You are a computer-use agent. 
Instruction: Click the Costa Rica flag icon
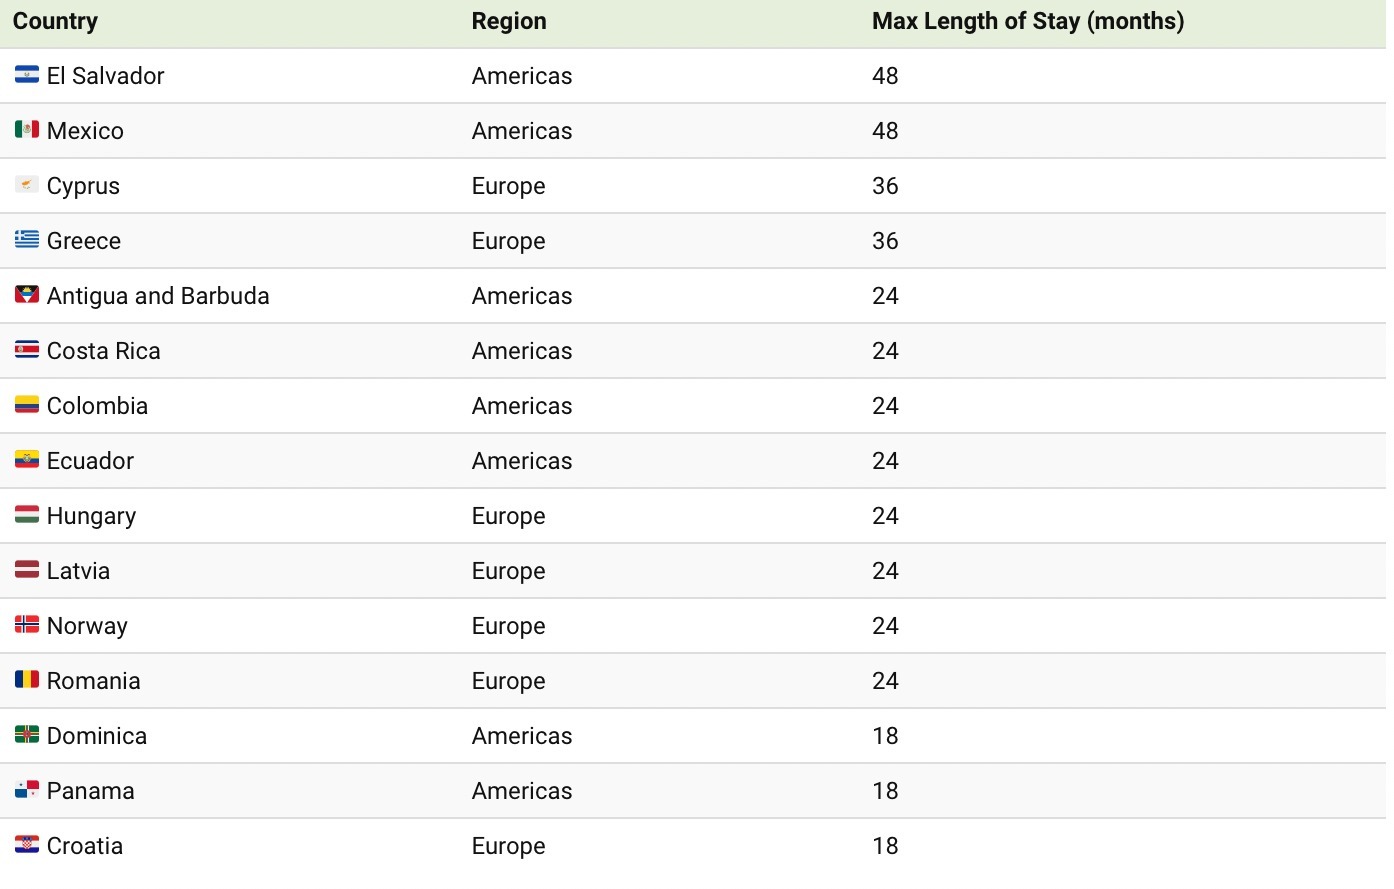click(x=27, y=350)
